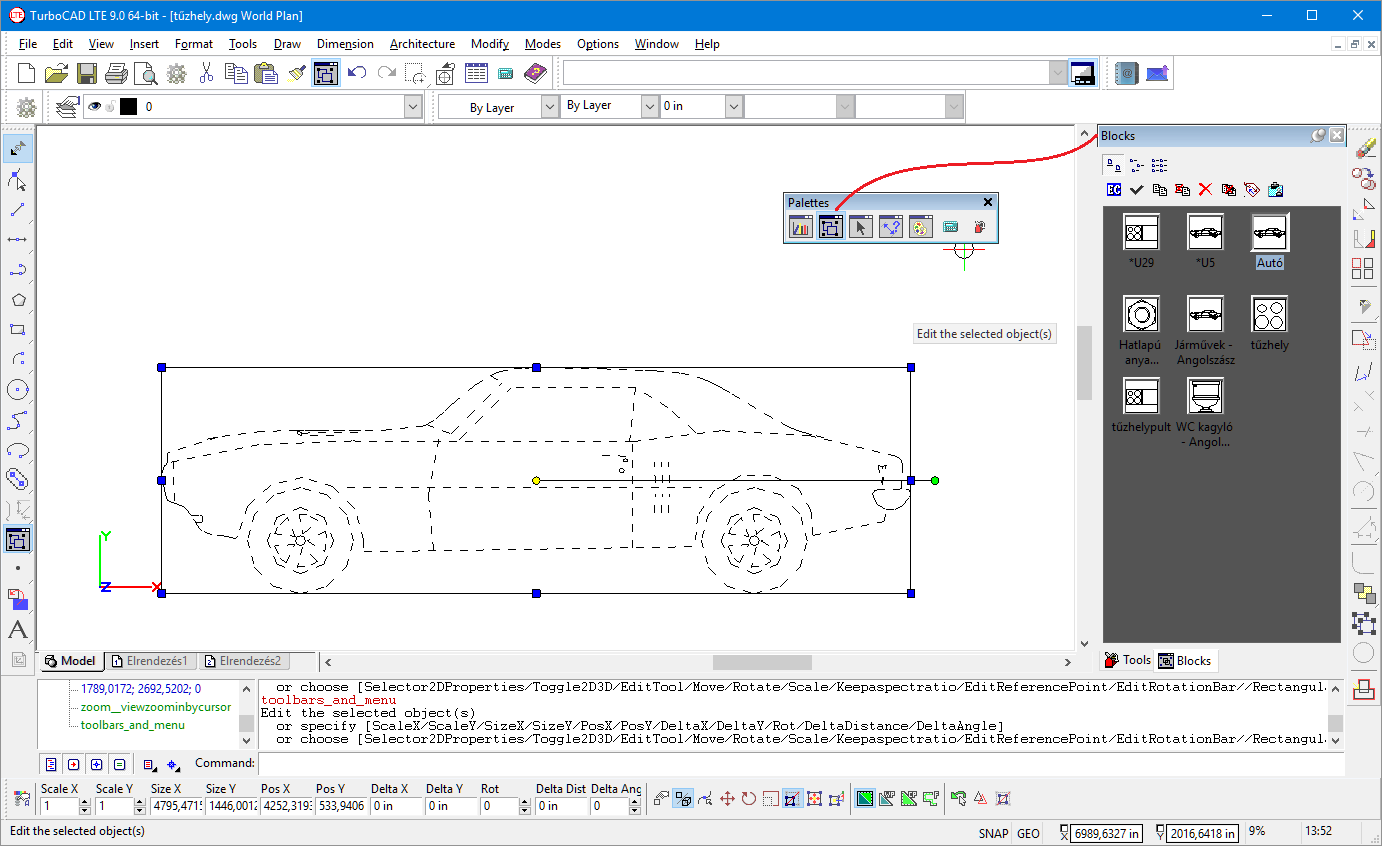Open the File menu
The image size is (1384, 847).
click(x=28, y=44)
